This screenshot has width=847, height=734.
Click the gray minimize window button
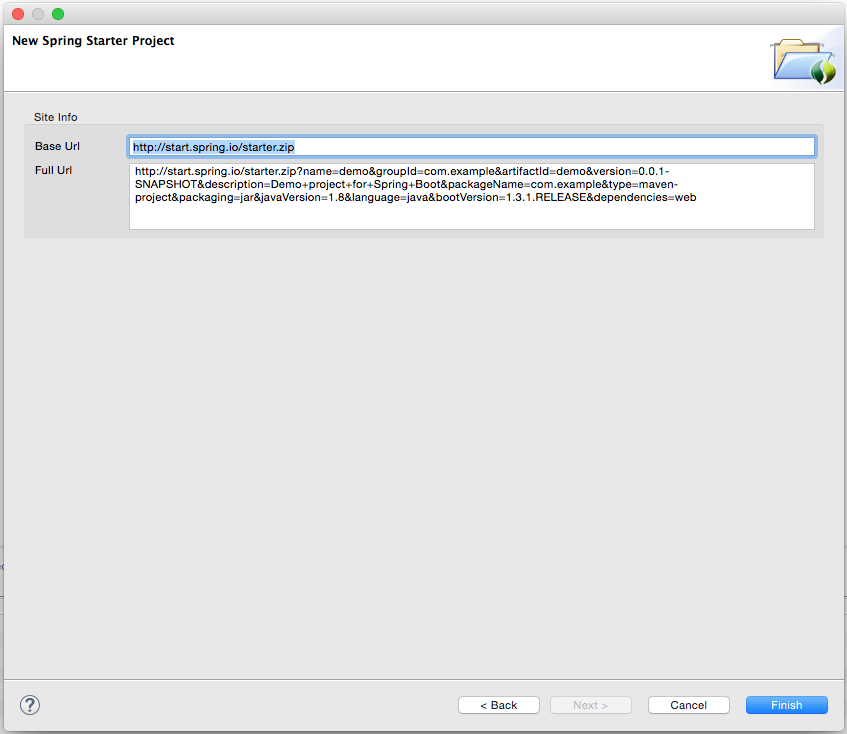pos(38,14)
